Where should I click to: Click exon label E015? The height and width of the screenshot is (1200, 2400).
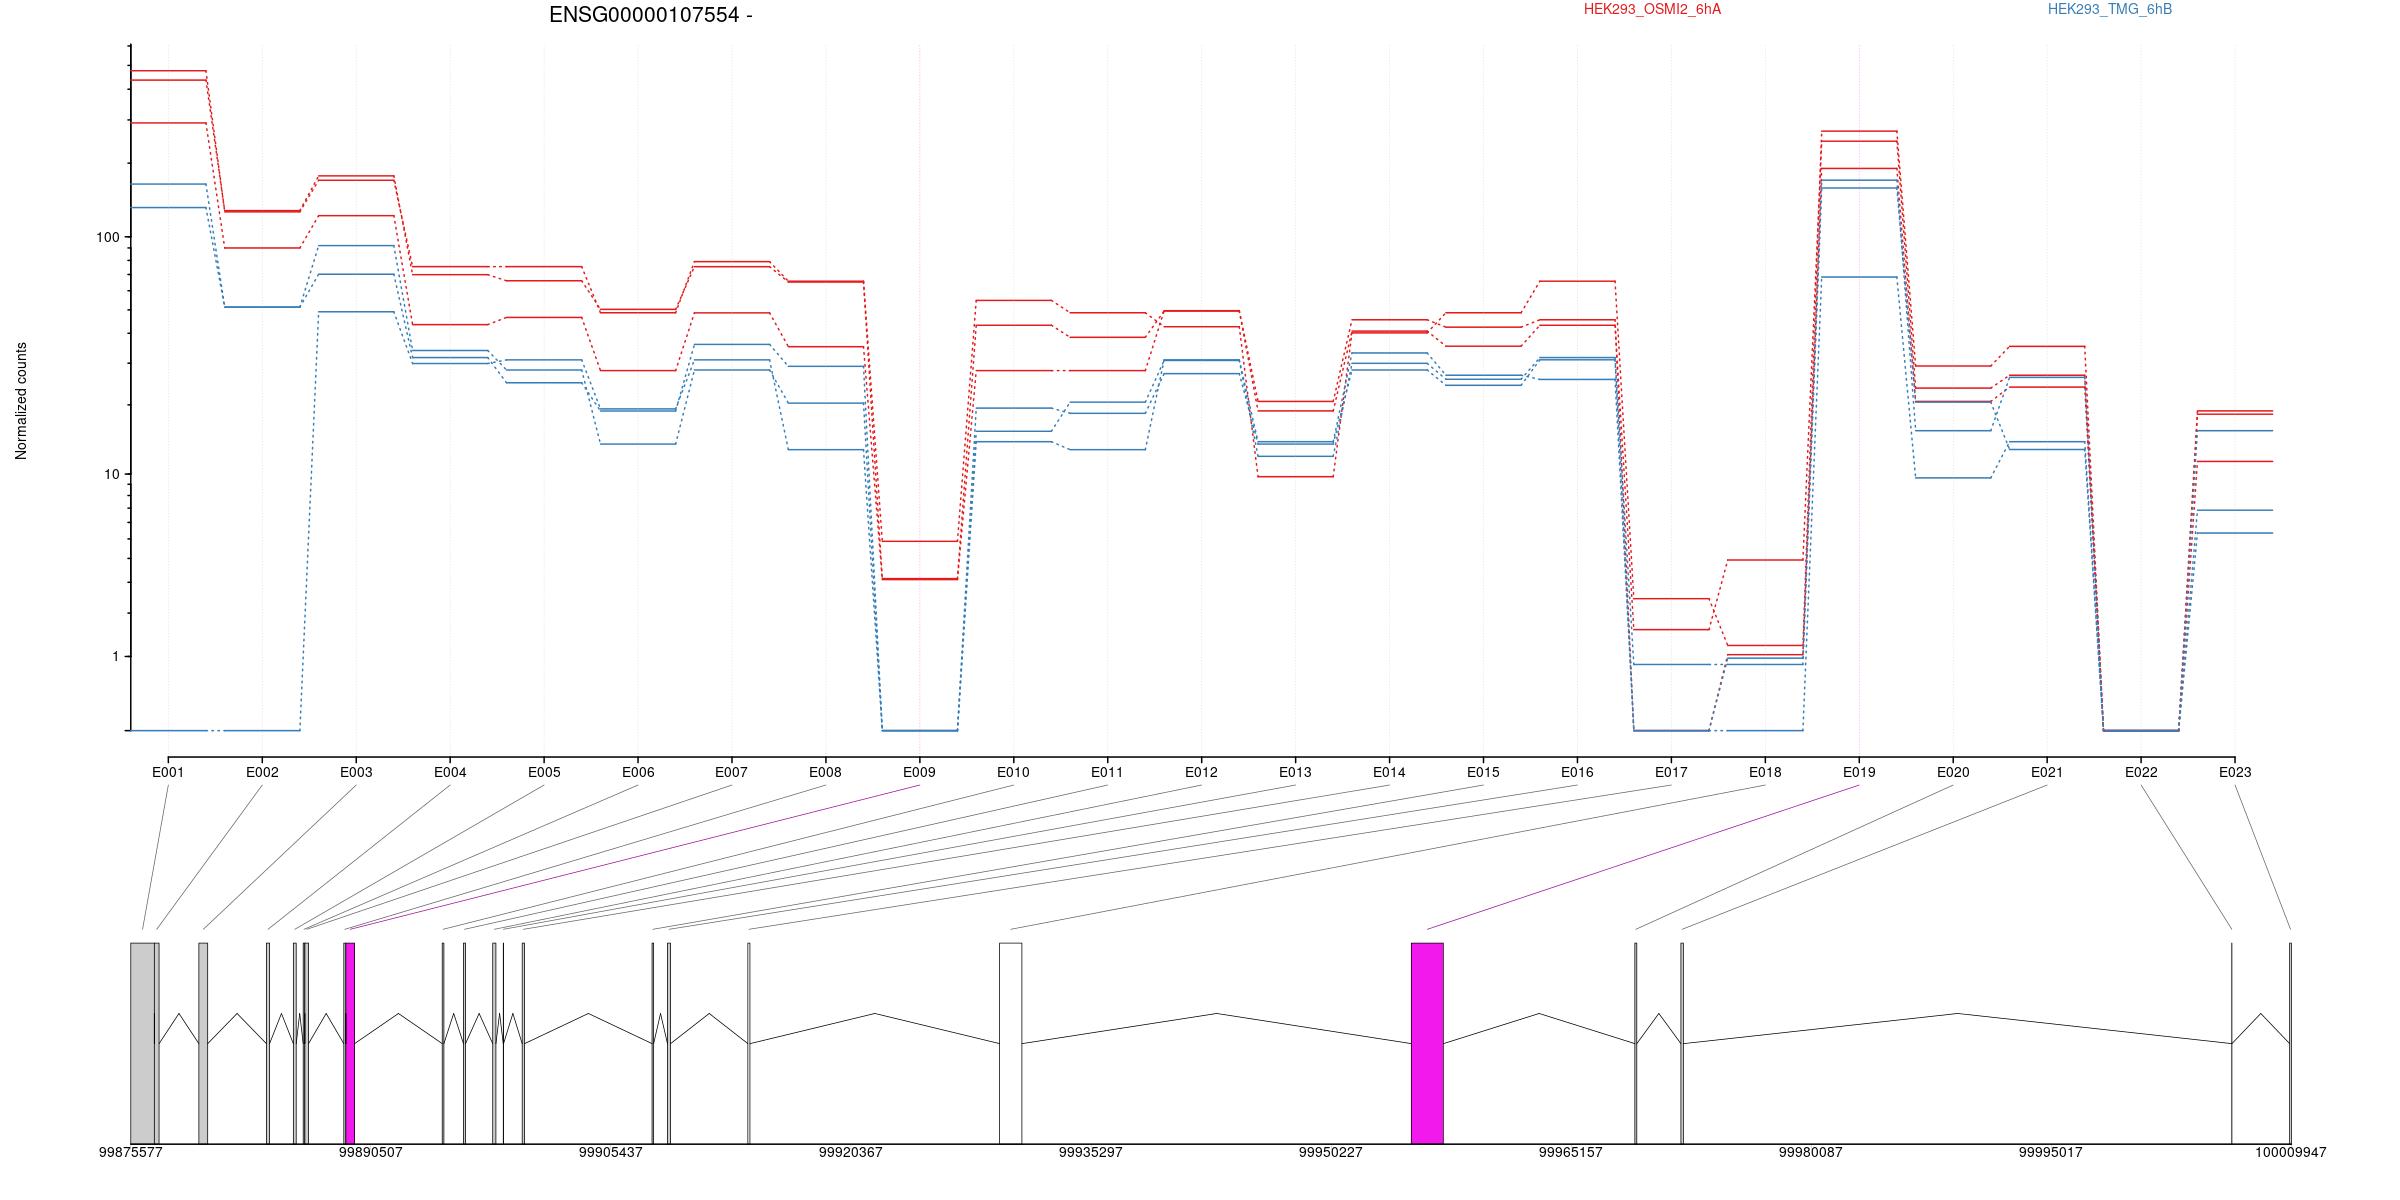tap(1483, 772)
